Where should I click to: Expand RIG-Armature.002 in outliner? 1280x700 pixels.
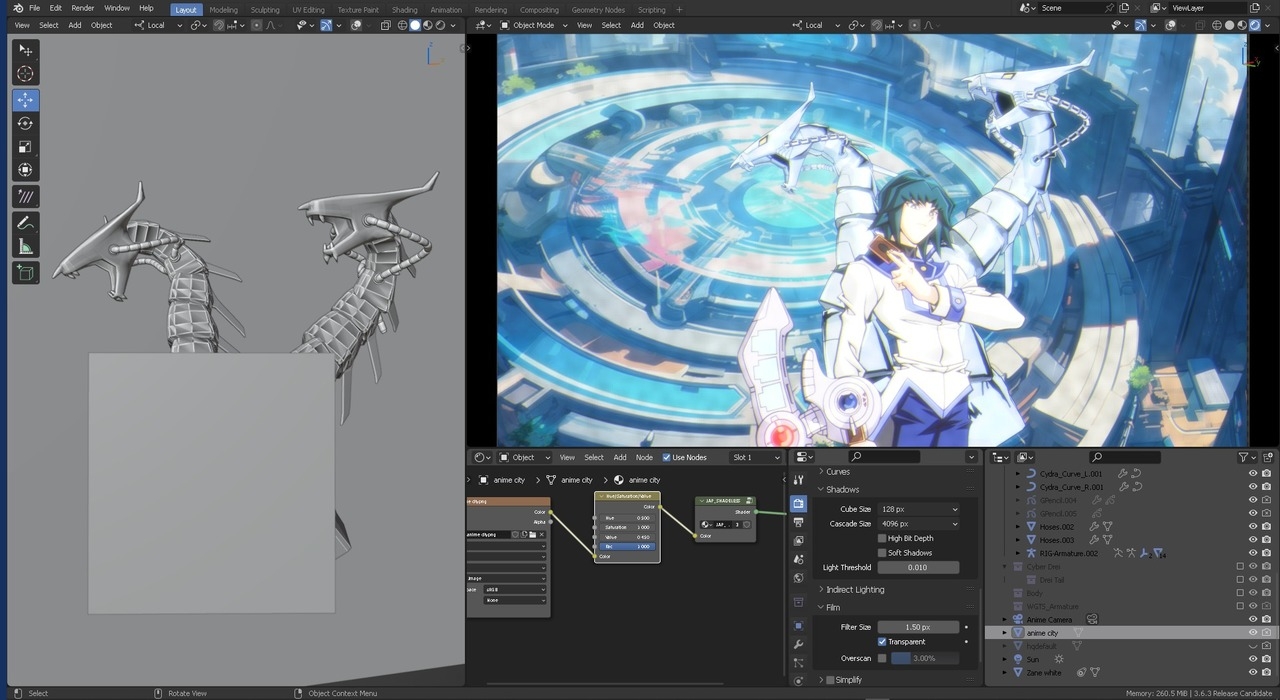(1019, 553)
